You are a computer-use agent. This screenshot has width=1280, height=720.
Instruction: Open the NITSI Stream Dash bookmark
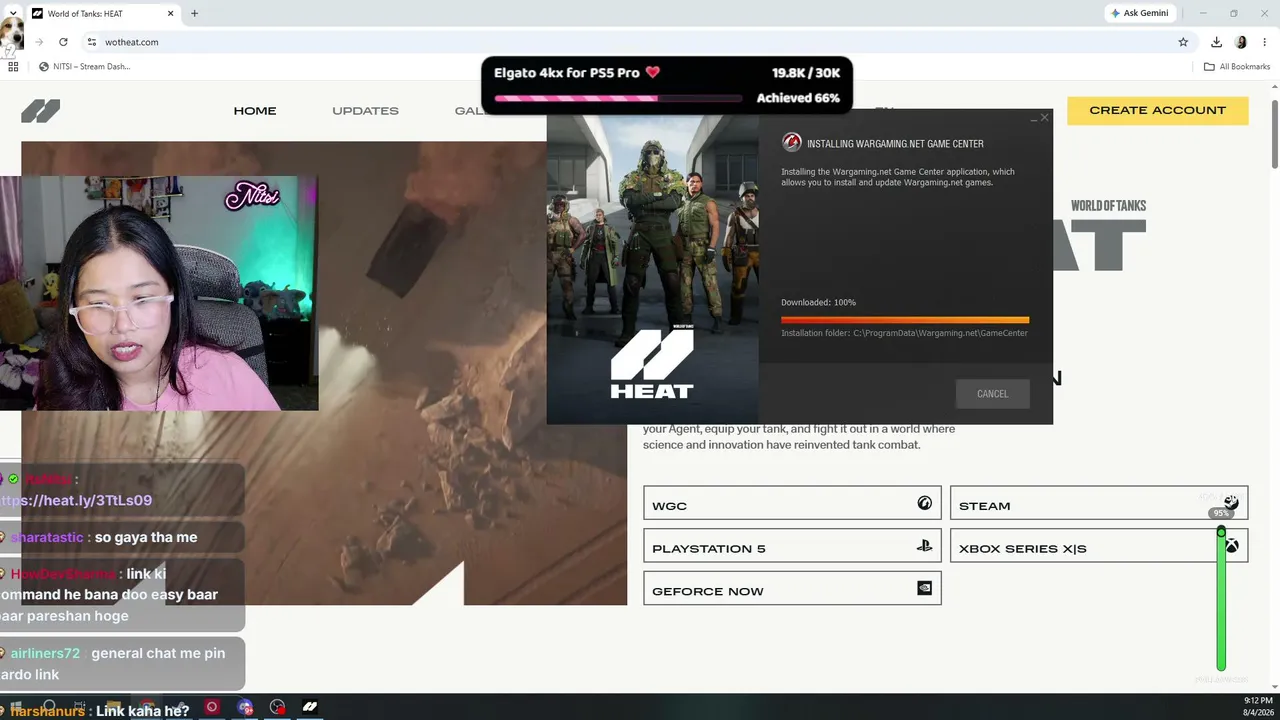[x=84, y=67]
